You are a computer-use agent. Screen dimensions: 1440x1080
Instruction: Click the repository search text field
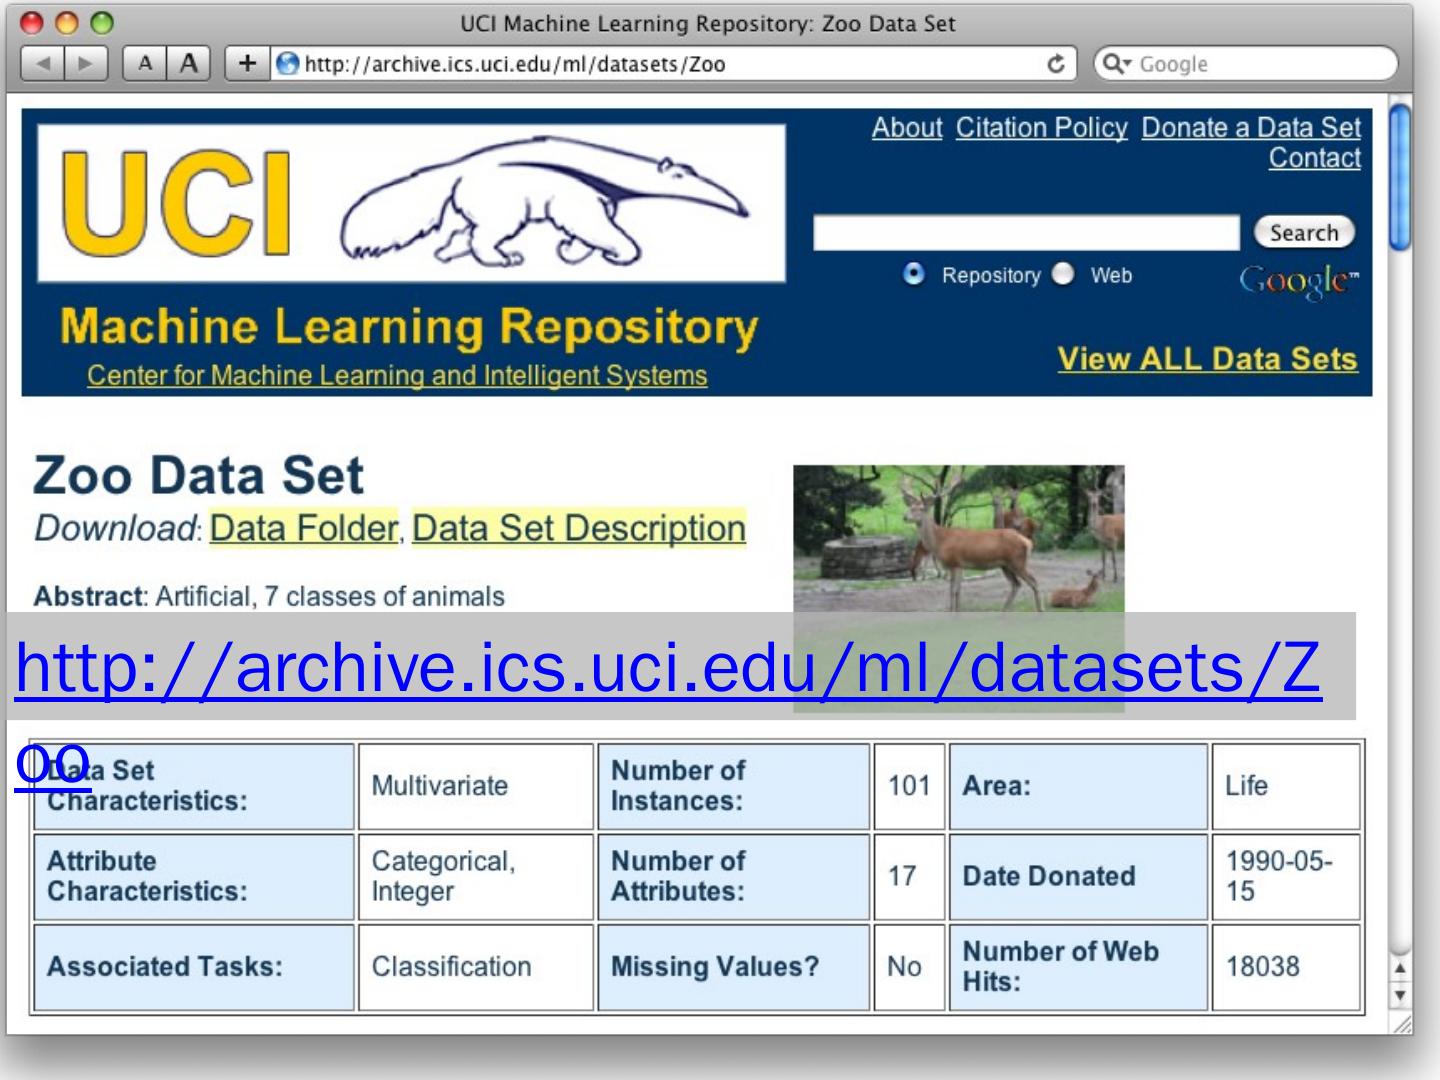(x=1025, y=233)
